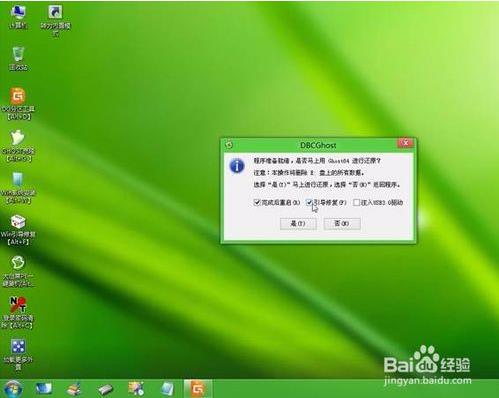Launch the NT password clear tool (Alt+C) icon
499x398 pixels.
click(18, 313)
